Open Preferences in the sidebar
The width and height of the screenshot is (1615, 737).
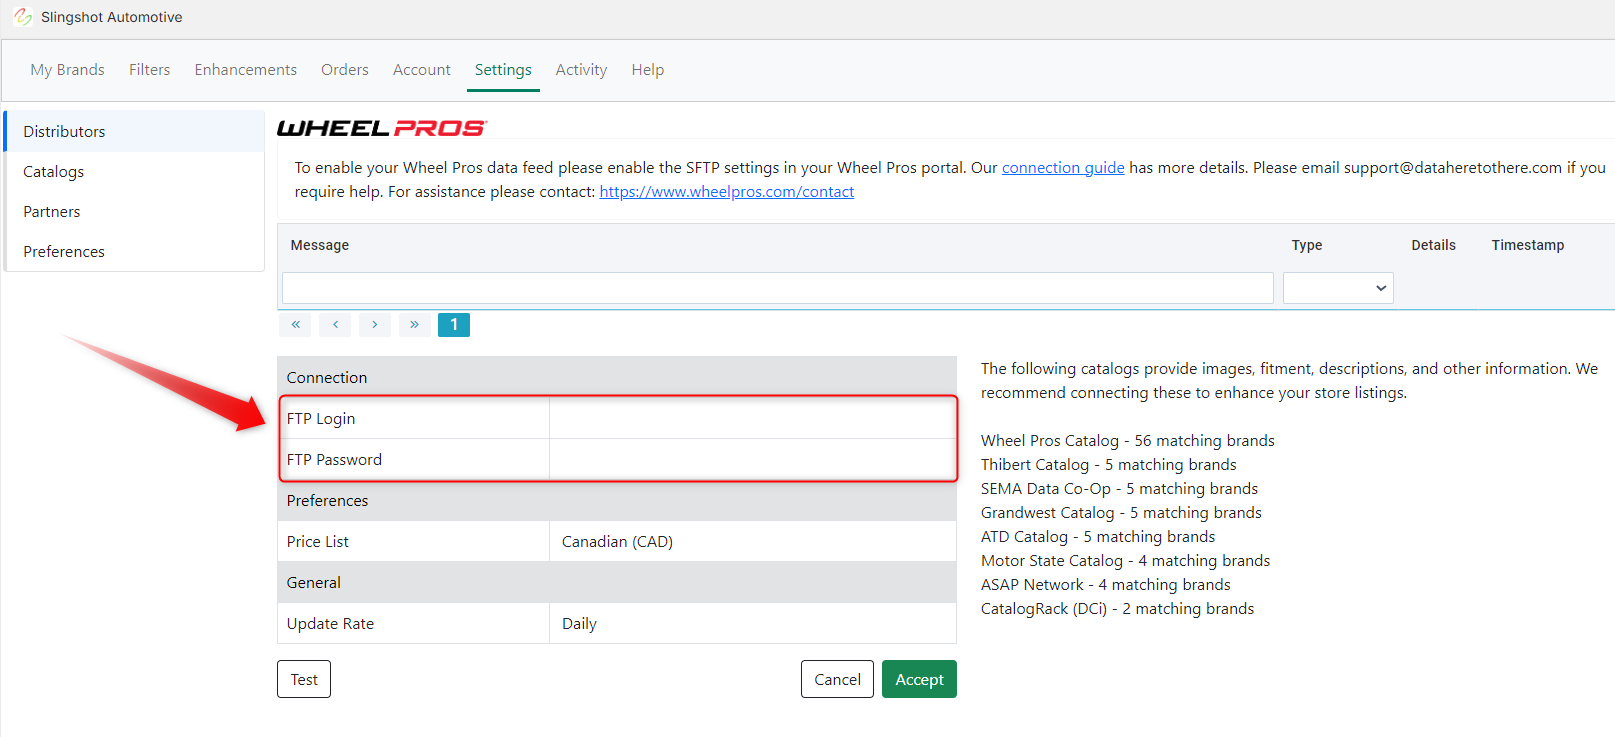coord(134,251)
